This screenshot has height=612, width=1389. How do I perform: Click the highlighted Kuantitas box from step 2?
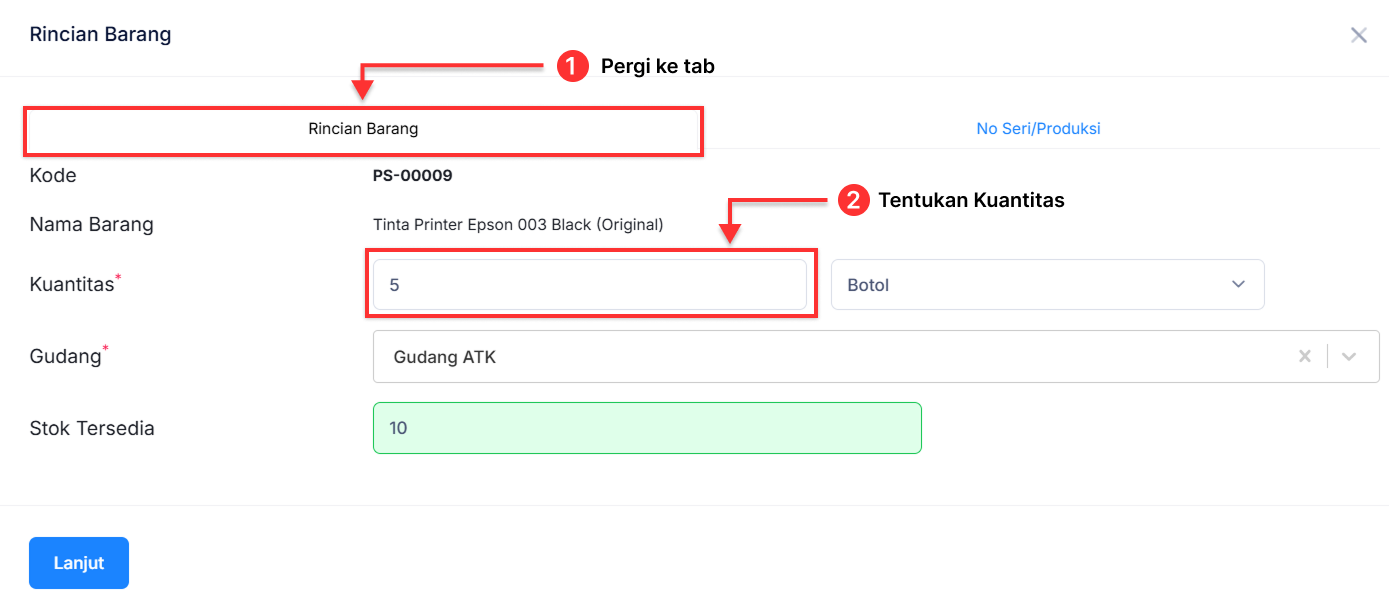(590, 284)
